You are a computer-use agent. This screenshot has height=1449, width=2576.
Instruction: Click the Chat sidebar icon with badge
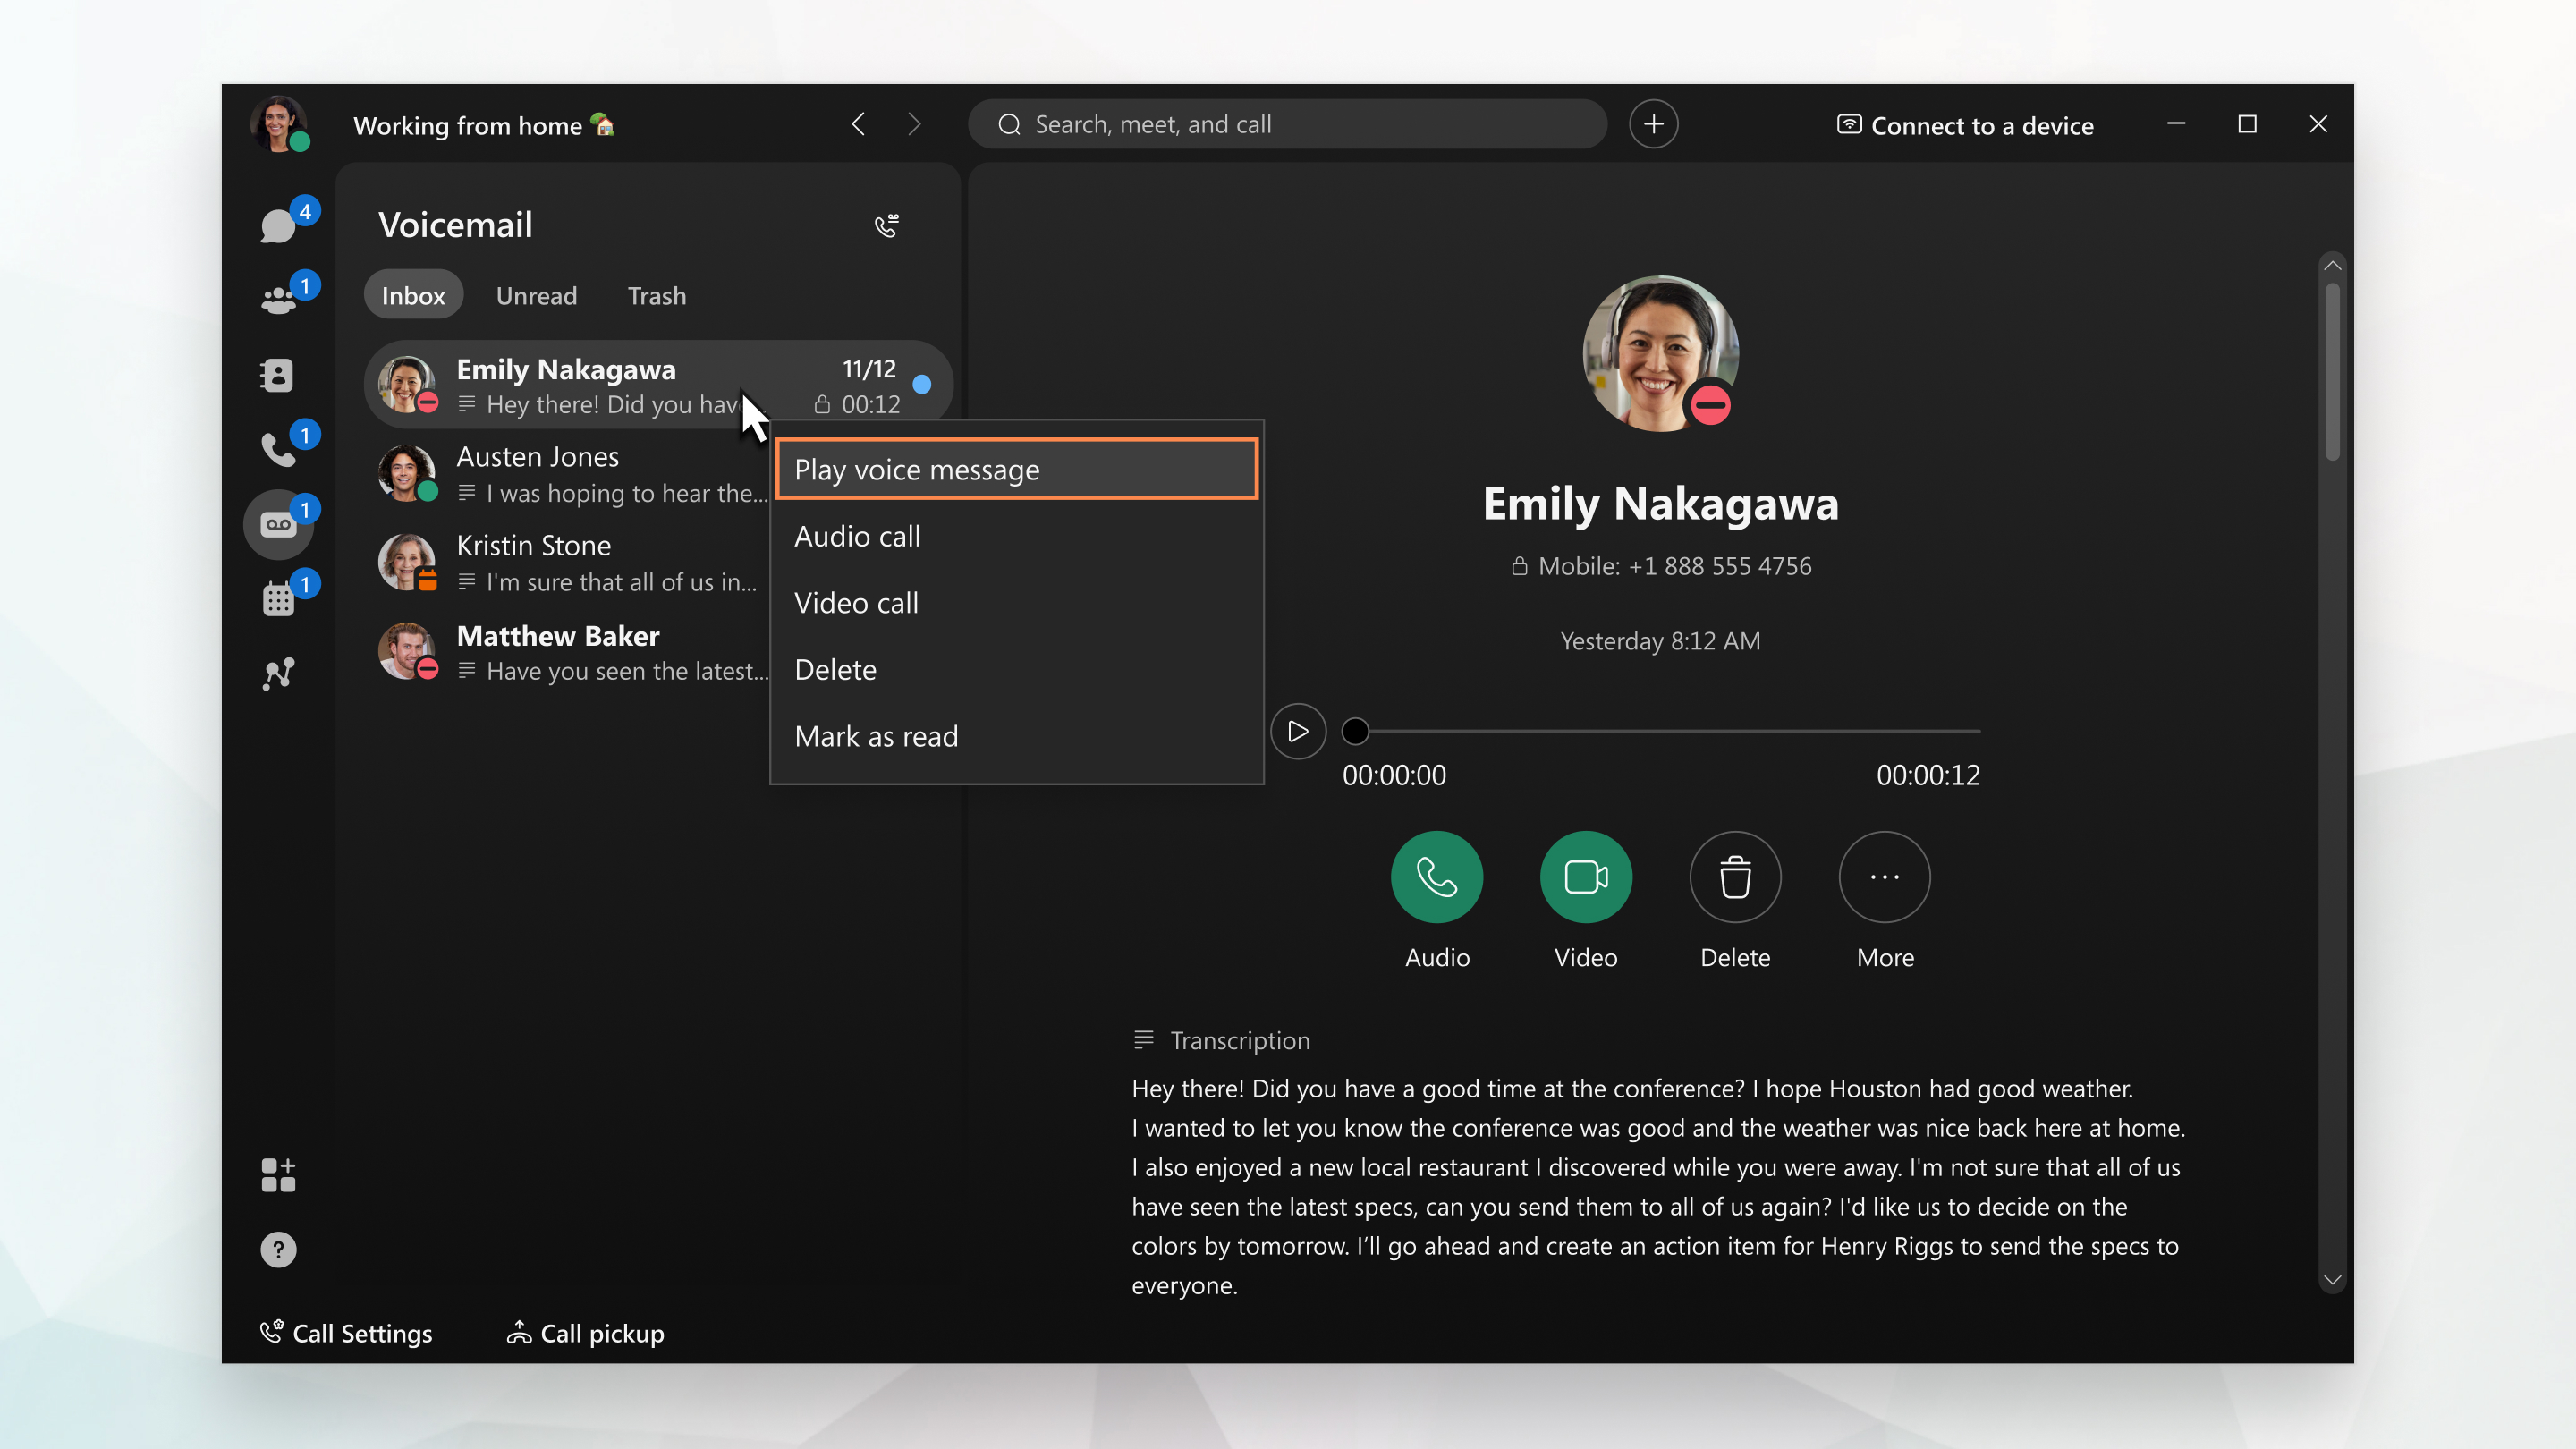pos(278,225)
